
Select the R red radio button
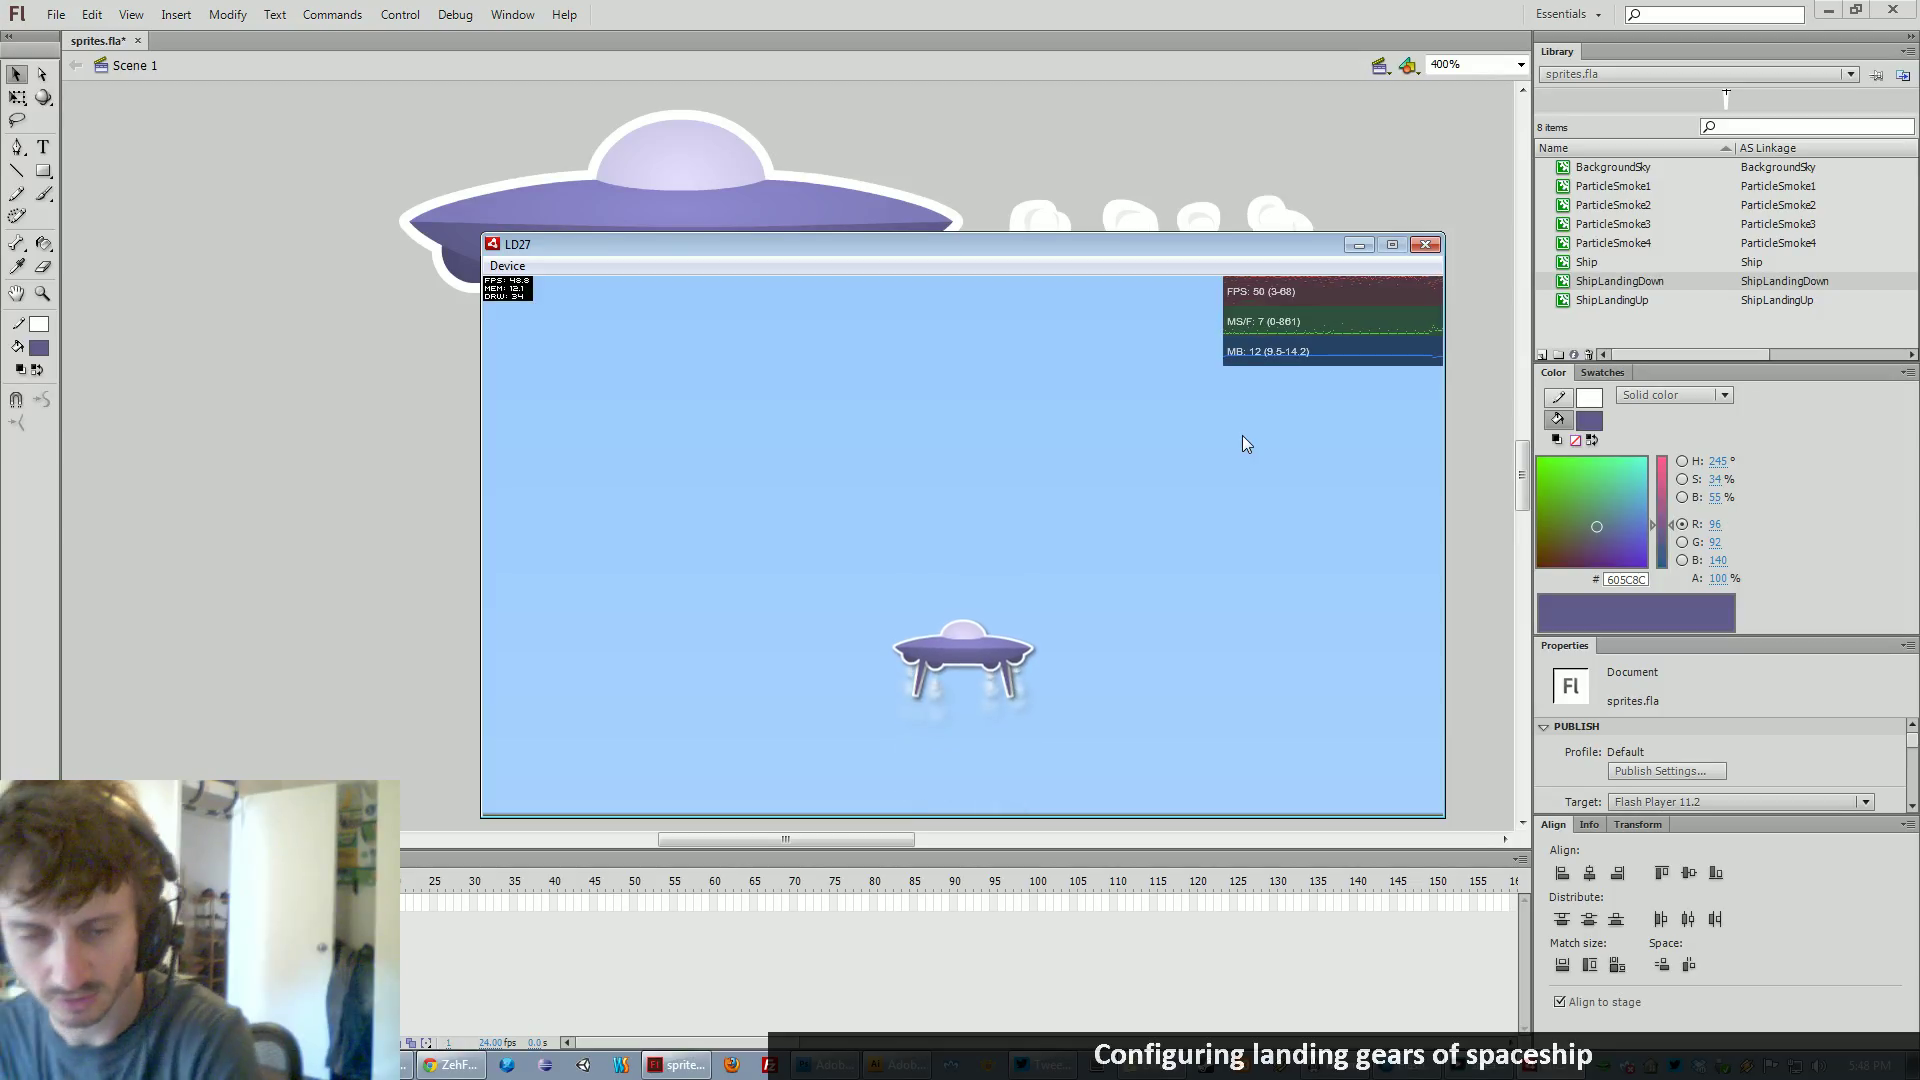(x=1682, y=524)
